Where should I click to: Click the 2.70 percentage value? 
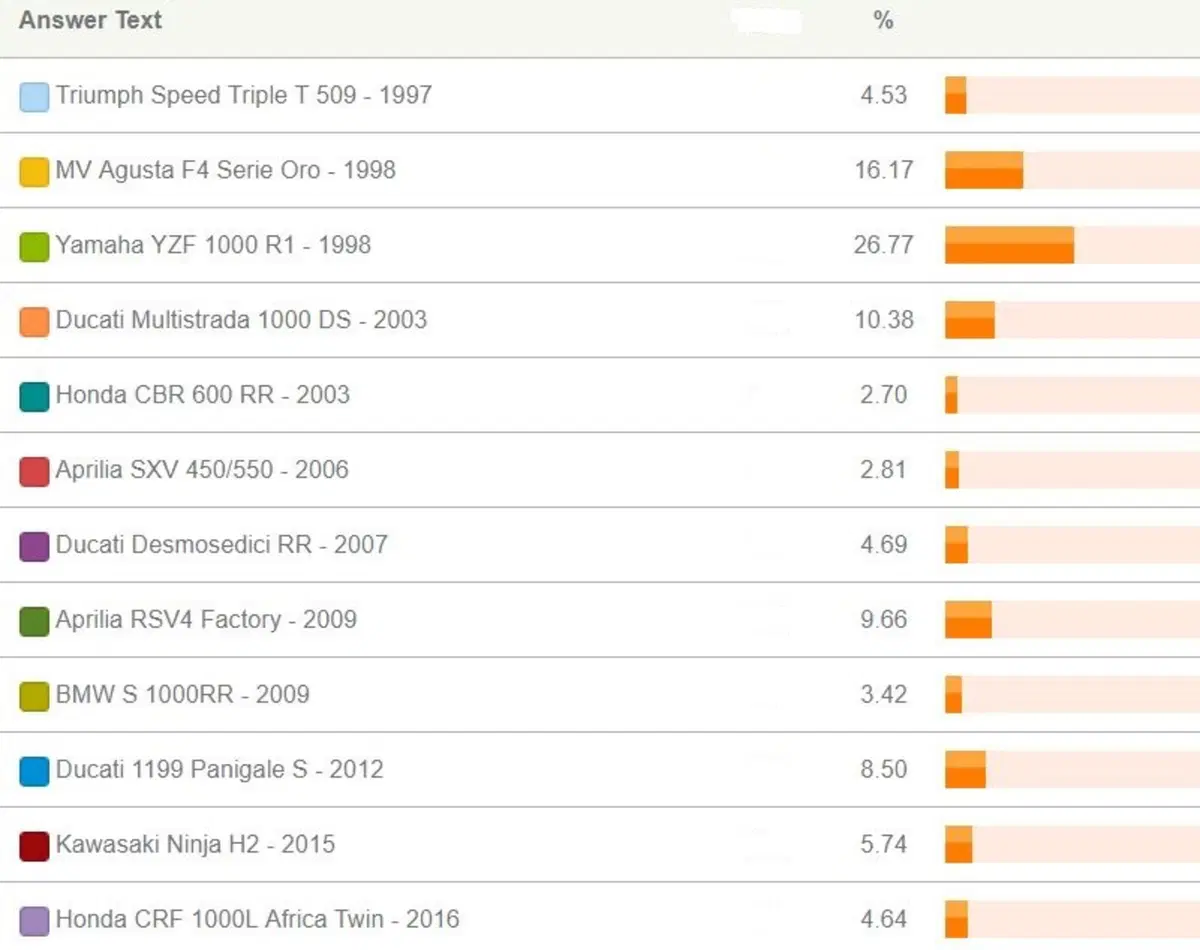click(884, 396)
